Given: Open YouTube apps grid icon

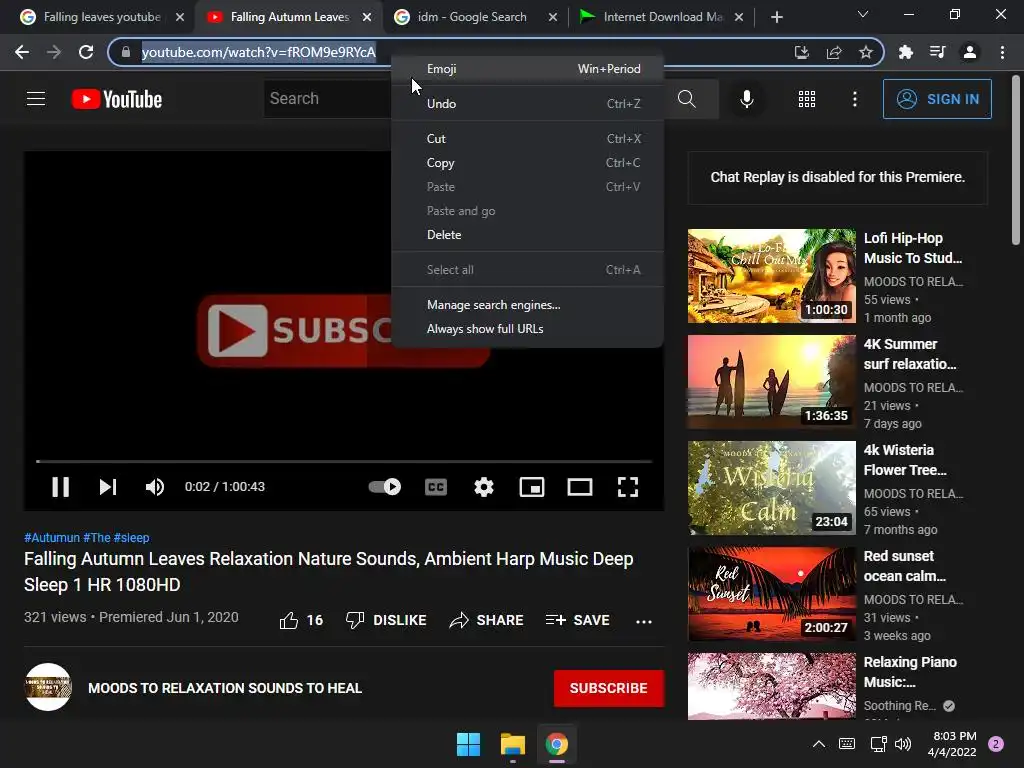Looking at the screenshot, I should [x=807, y=99].
